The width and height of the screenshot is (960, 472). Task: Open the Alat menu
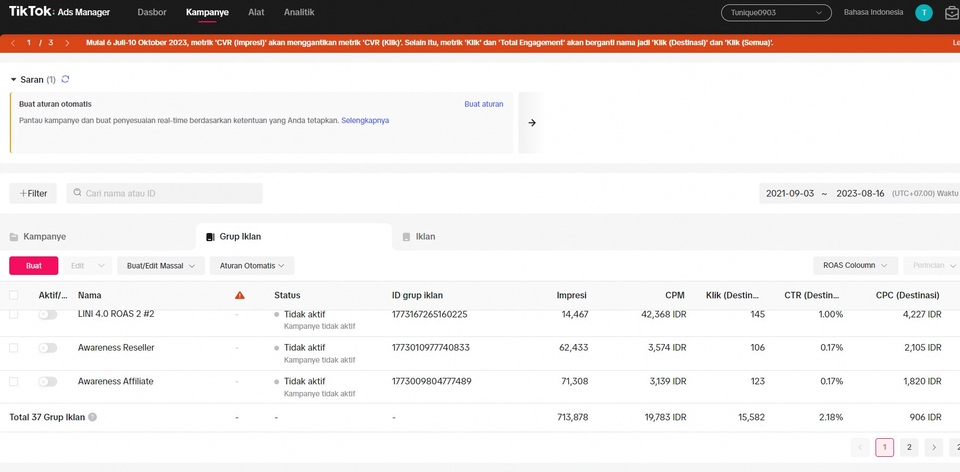257,12
